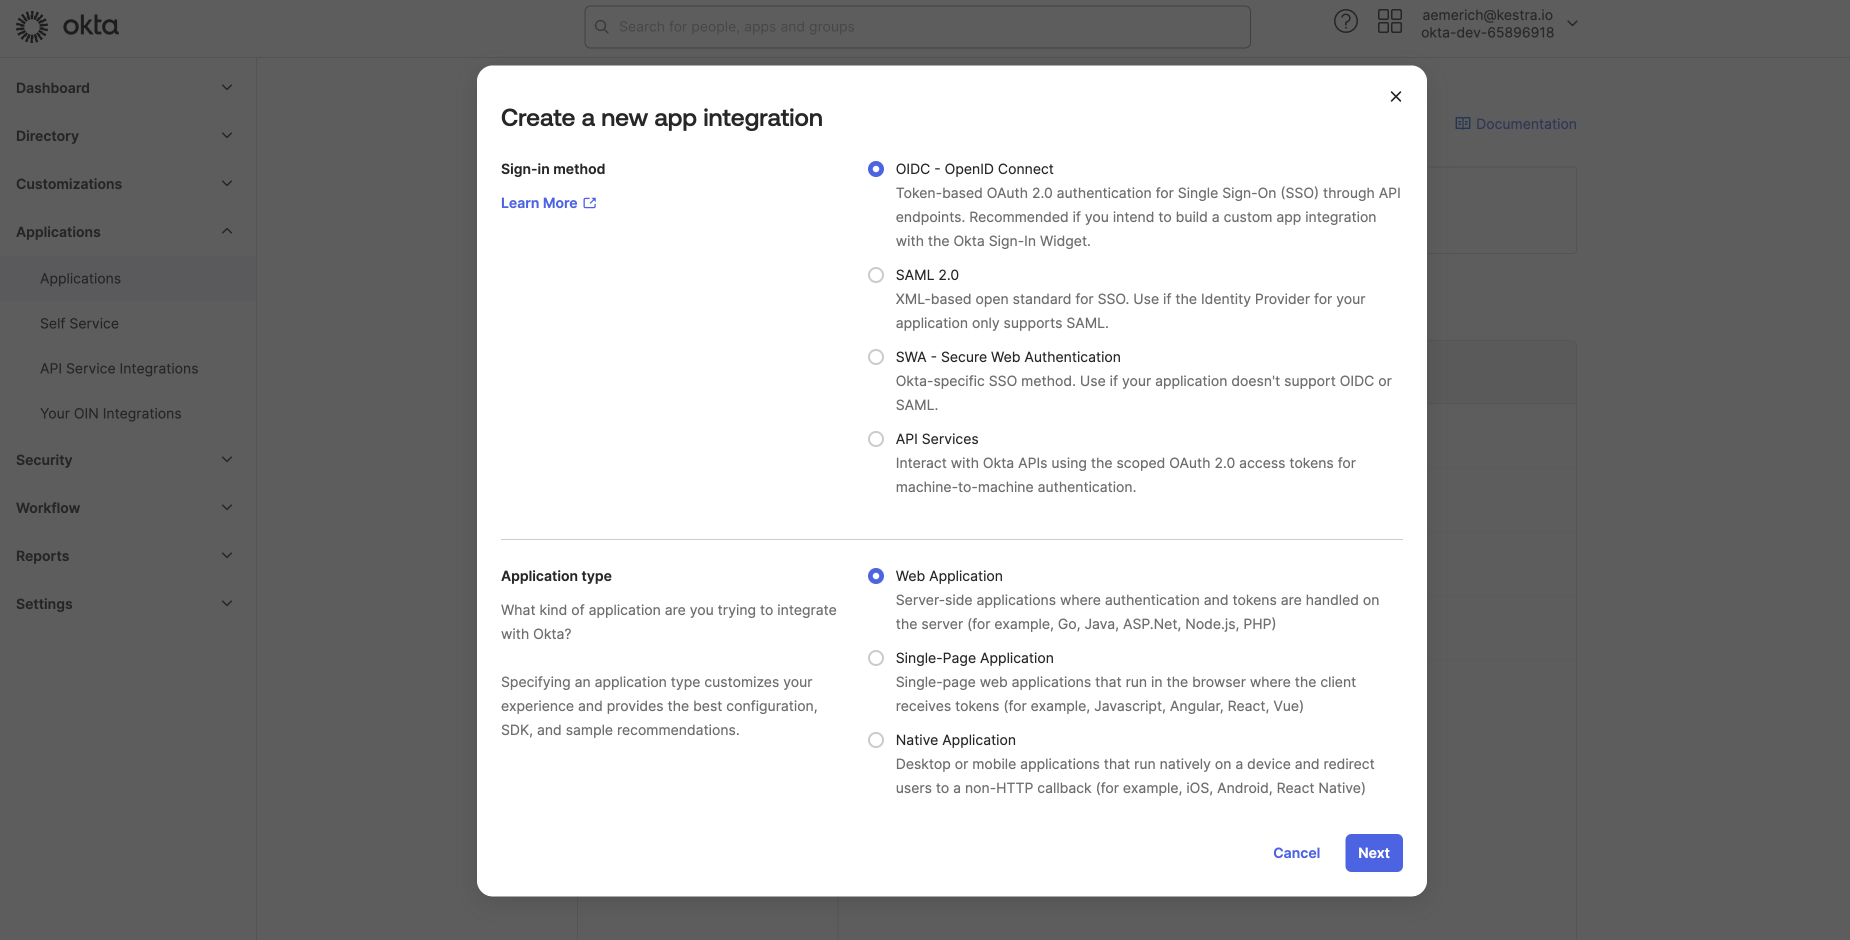Select Single-Page Application type
Image resolution: width=1850 pixels, height=940 pixels.
[876, 658]
